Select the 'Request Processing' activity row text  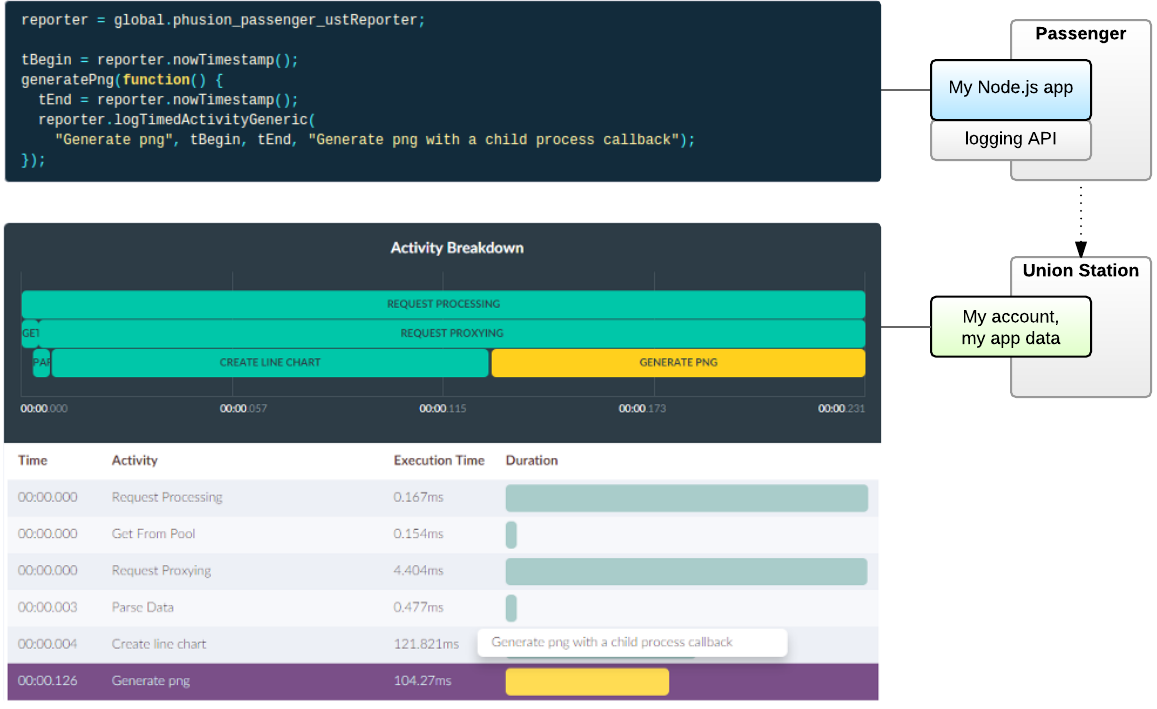(167, 497)
